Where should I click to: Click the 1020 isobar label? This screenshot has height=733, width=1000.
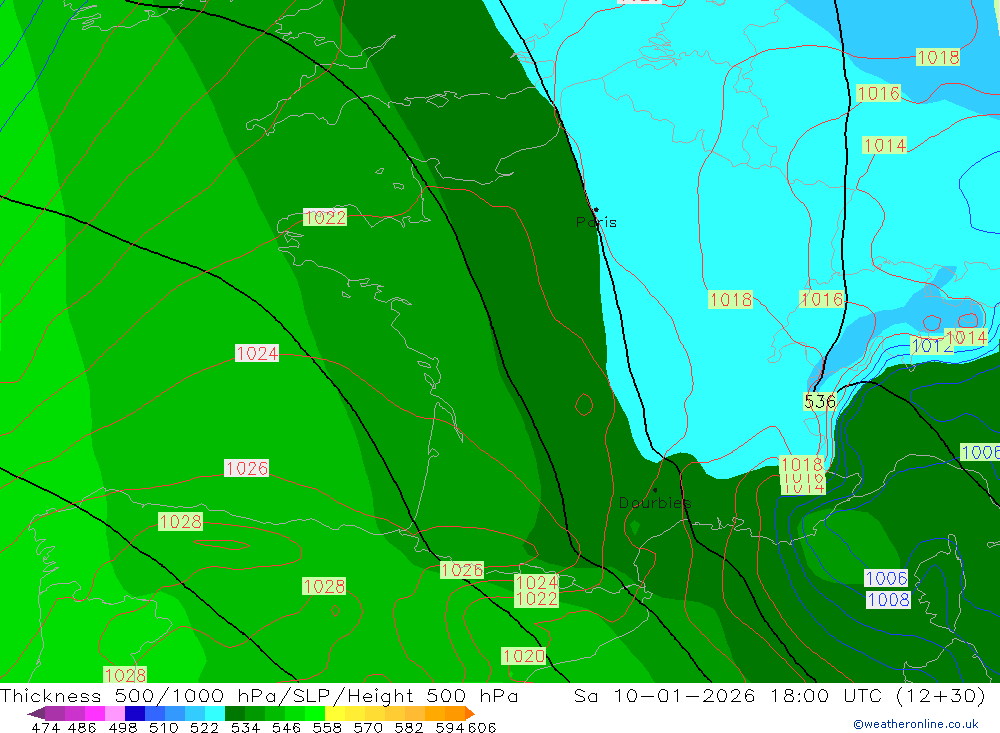[524, 656]
